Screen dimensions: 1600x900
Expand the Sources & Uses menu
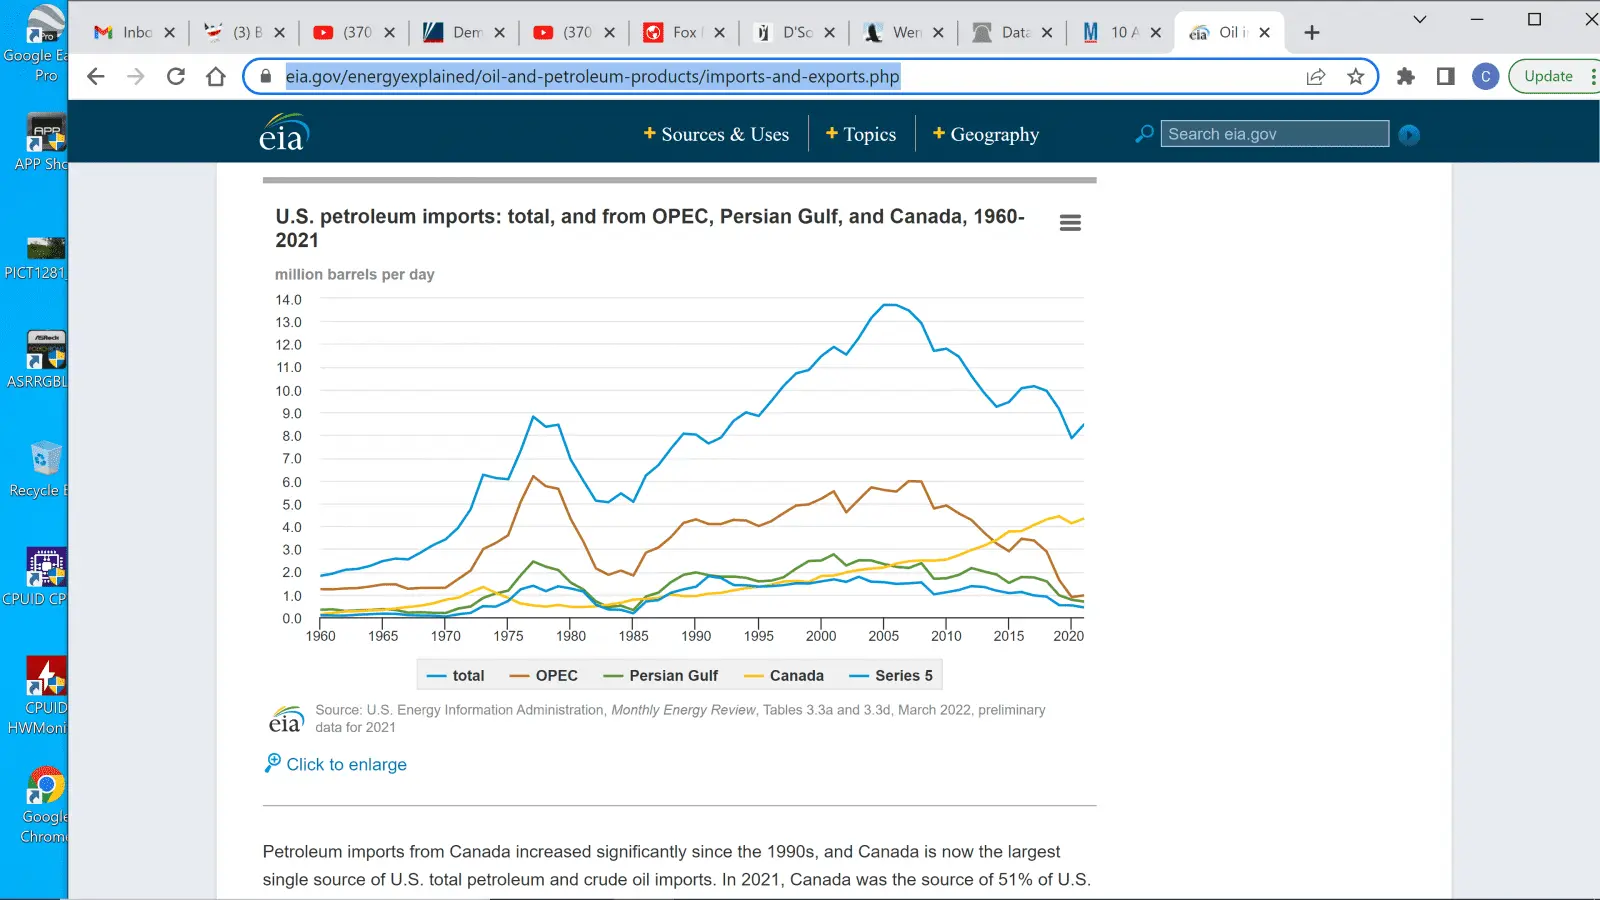[716, 135]
